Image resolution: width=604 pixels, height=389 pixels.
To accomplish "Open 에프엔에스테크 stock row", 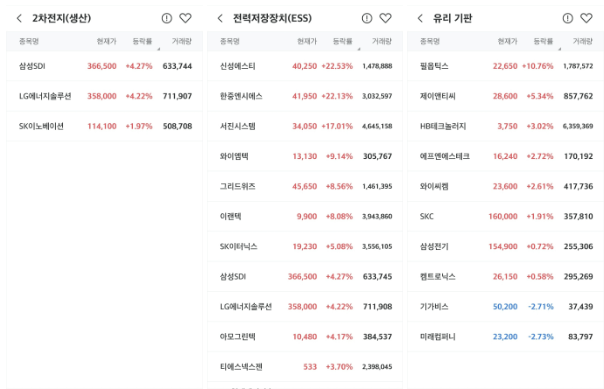I will [505, 156].
